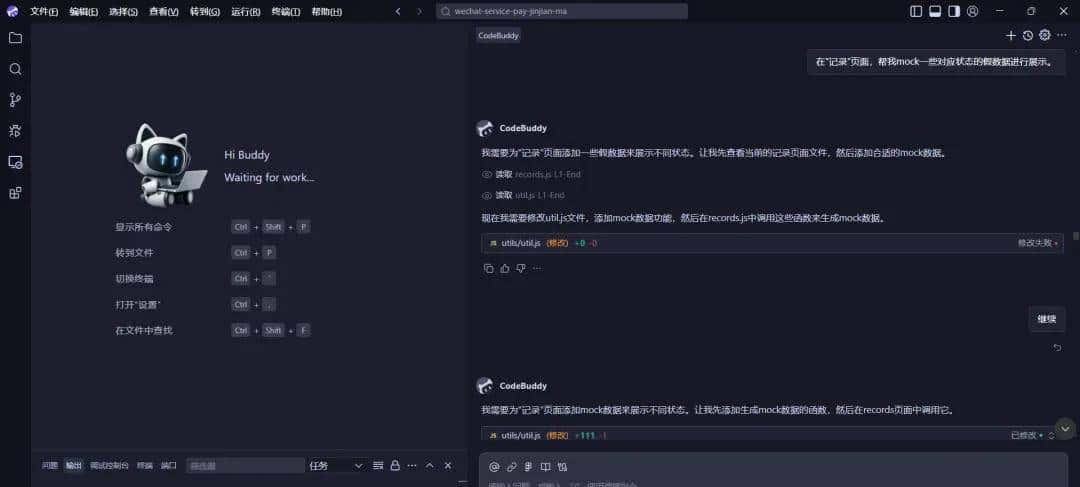The height and width of the screenshot is (487, 1080).
Task: Open chat history with the clock icon
Action: [1028, 35]
